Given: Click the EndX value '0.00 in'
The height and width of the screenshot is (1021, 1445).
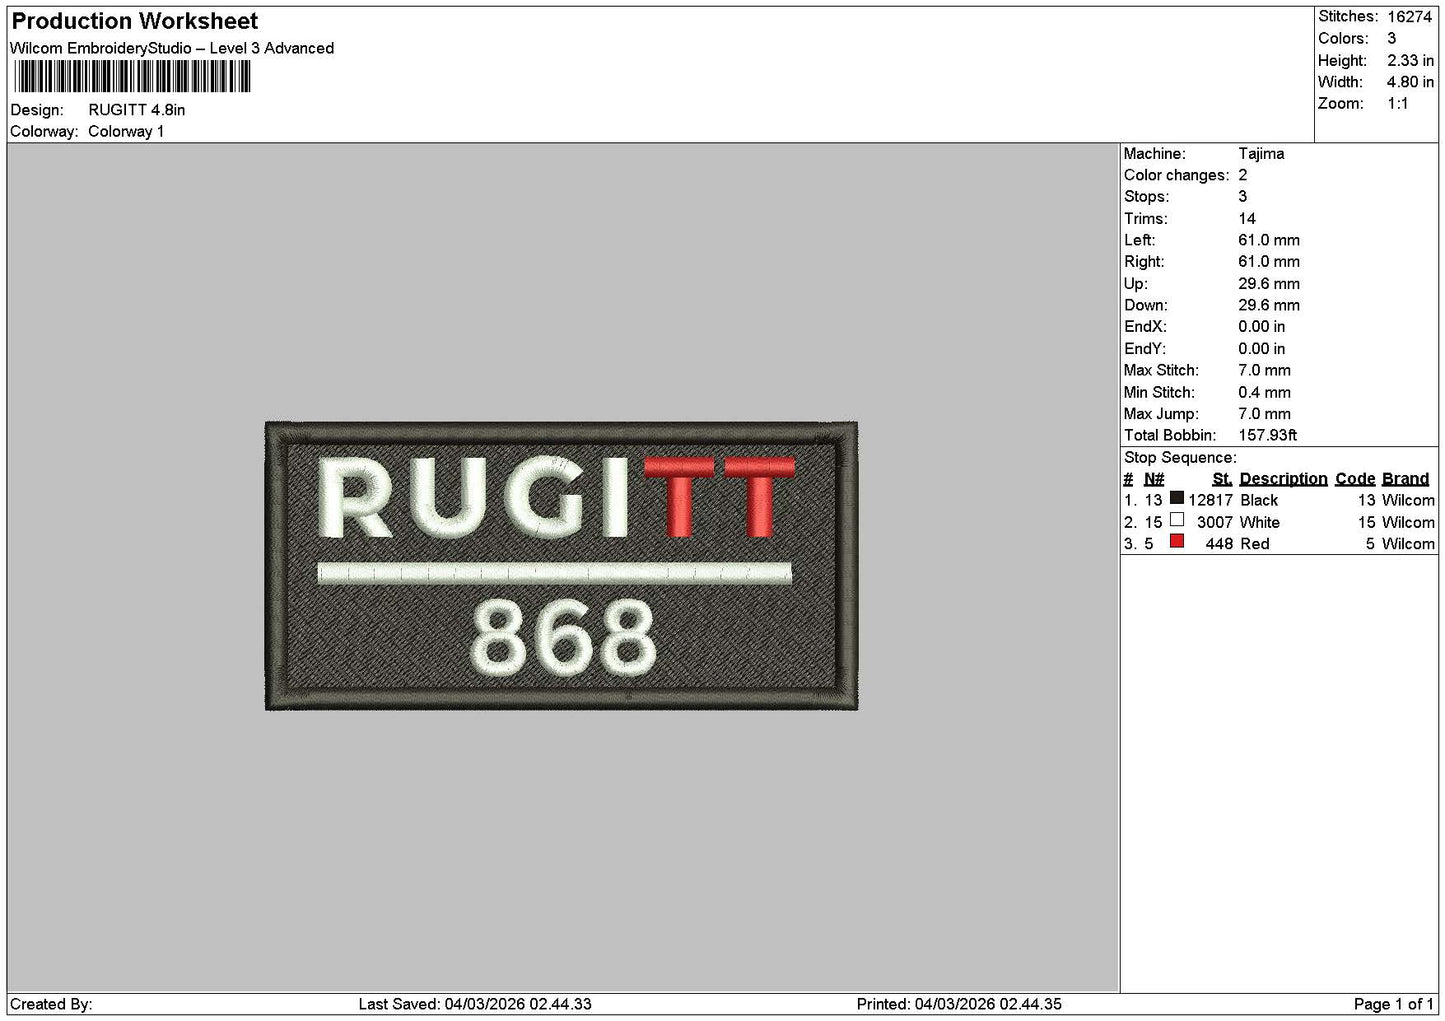Looking at the screenshot, I should [x=1262, y=327].
